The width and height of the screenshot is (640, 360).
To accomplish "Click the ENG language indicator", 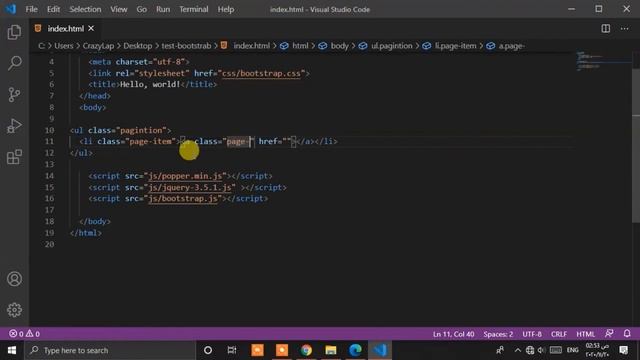I will click(x=573, y=350).
